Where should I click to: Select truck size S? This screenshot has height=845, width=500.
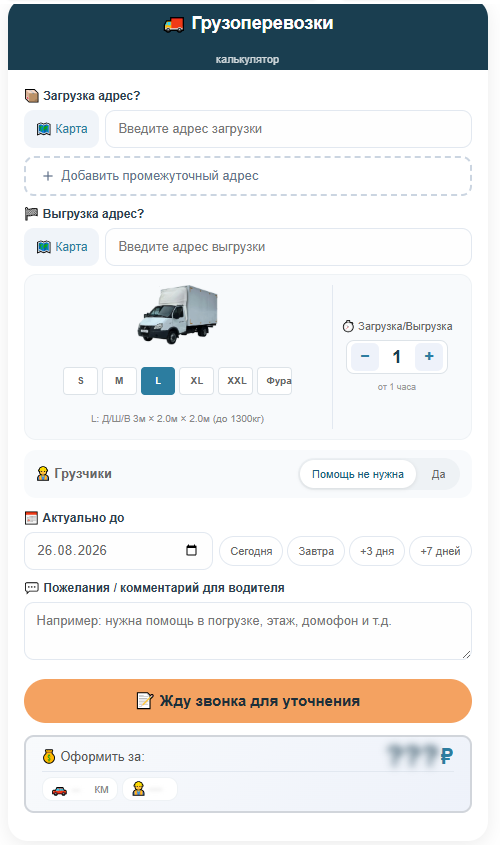click(x=80, y=380)
